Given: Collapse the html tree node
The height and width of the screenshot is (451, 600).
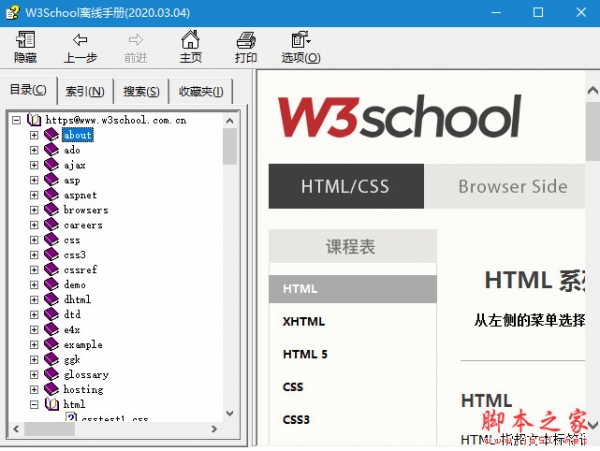Looking at the screenshot, I should click(x=34, y=404).
